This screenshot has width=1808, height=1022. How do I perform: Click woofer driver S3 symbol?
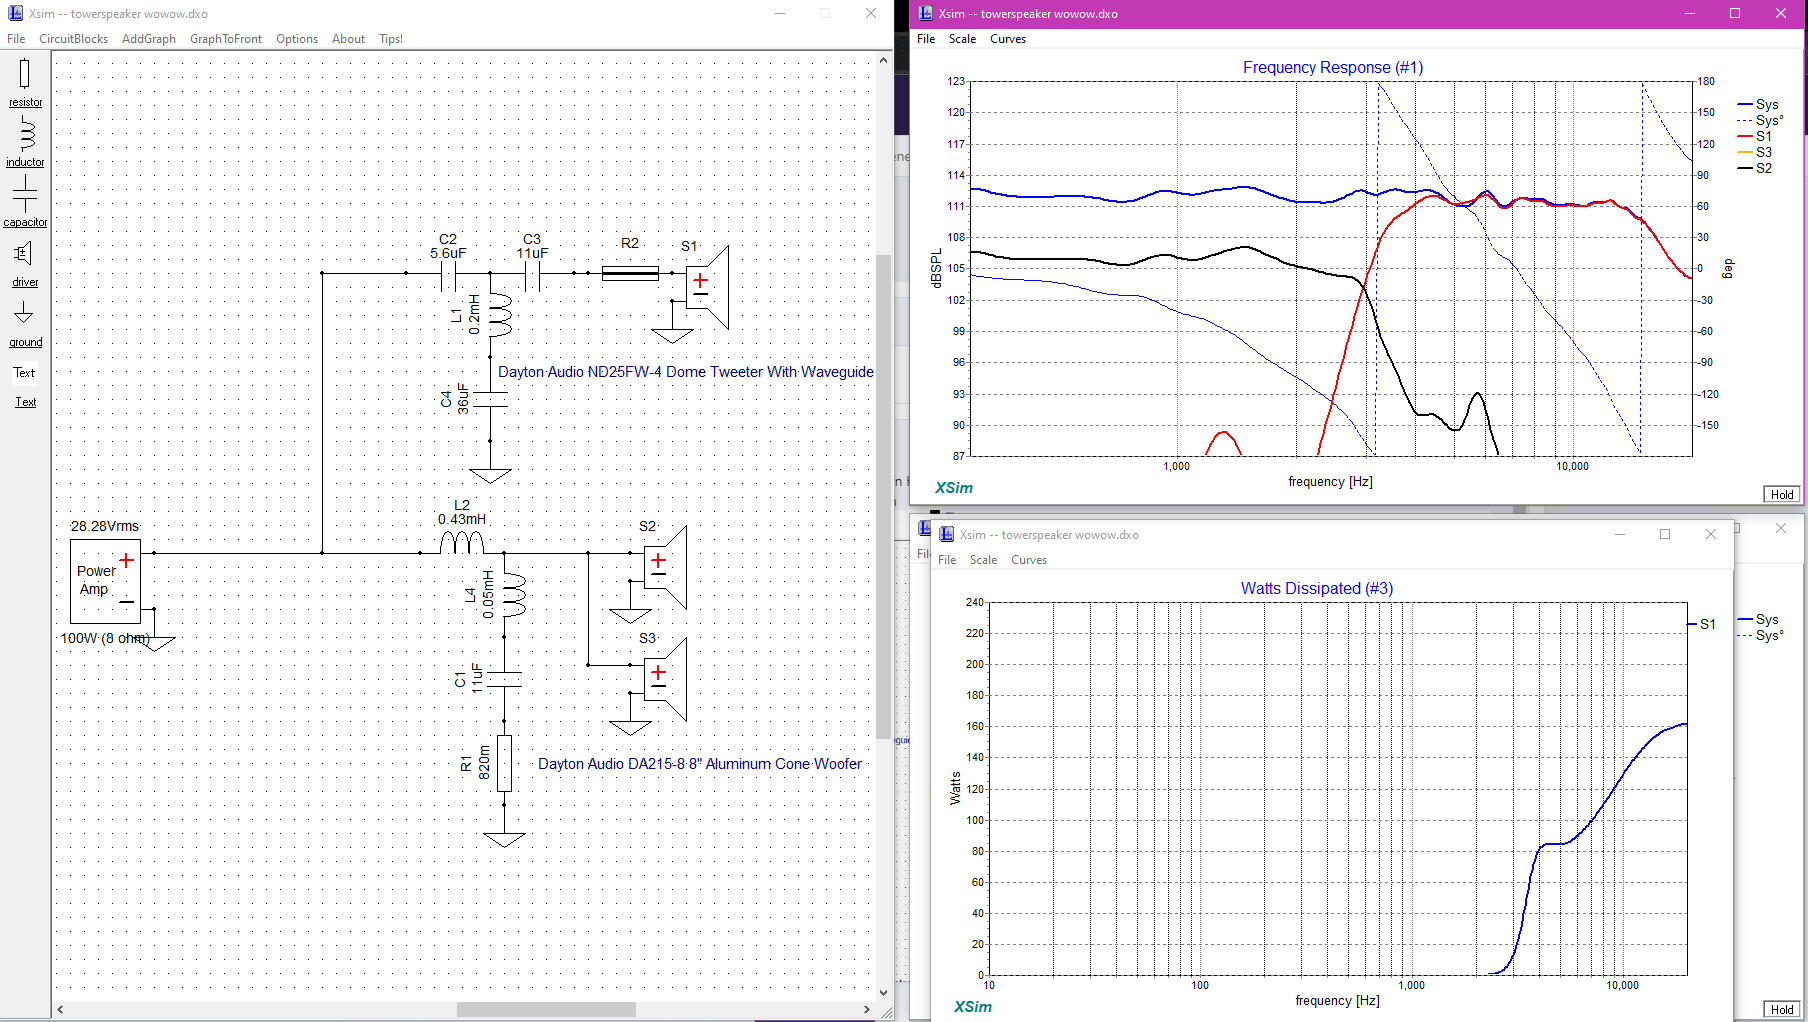pyautogui.click(x=664, y=679)
